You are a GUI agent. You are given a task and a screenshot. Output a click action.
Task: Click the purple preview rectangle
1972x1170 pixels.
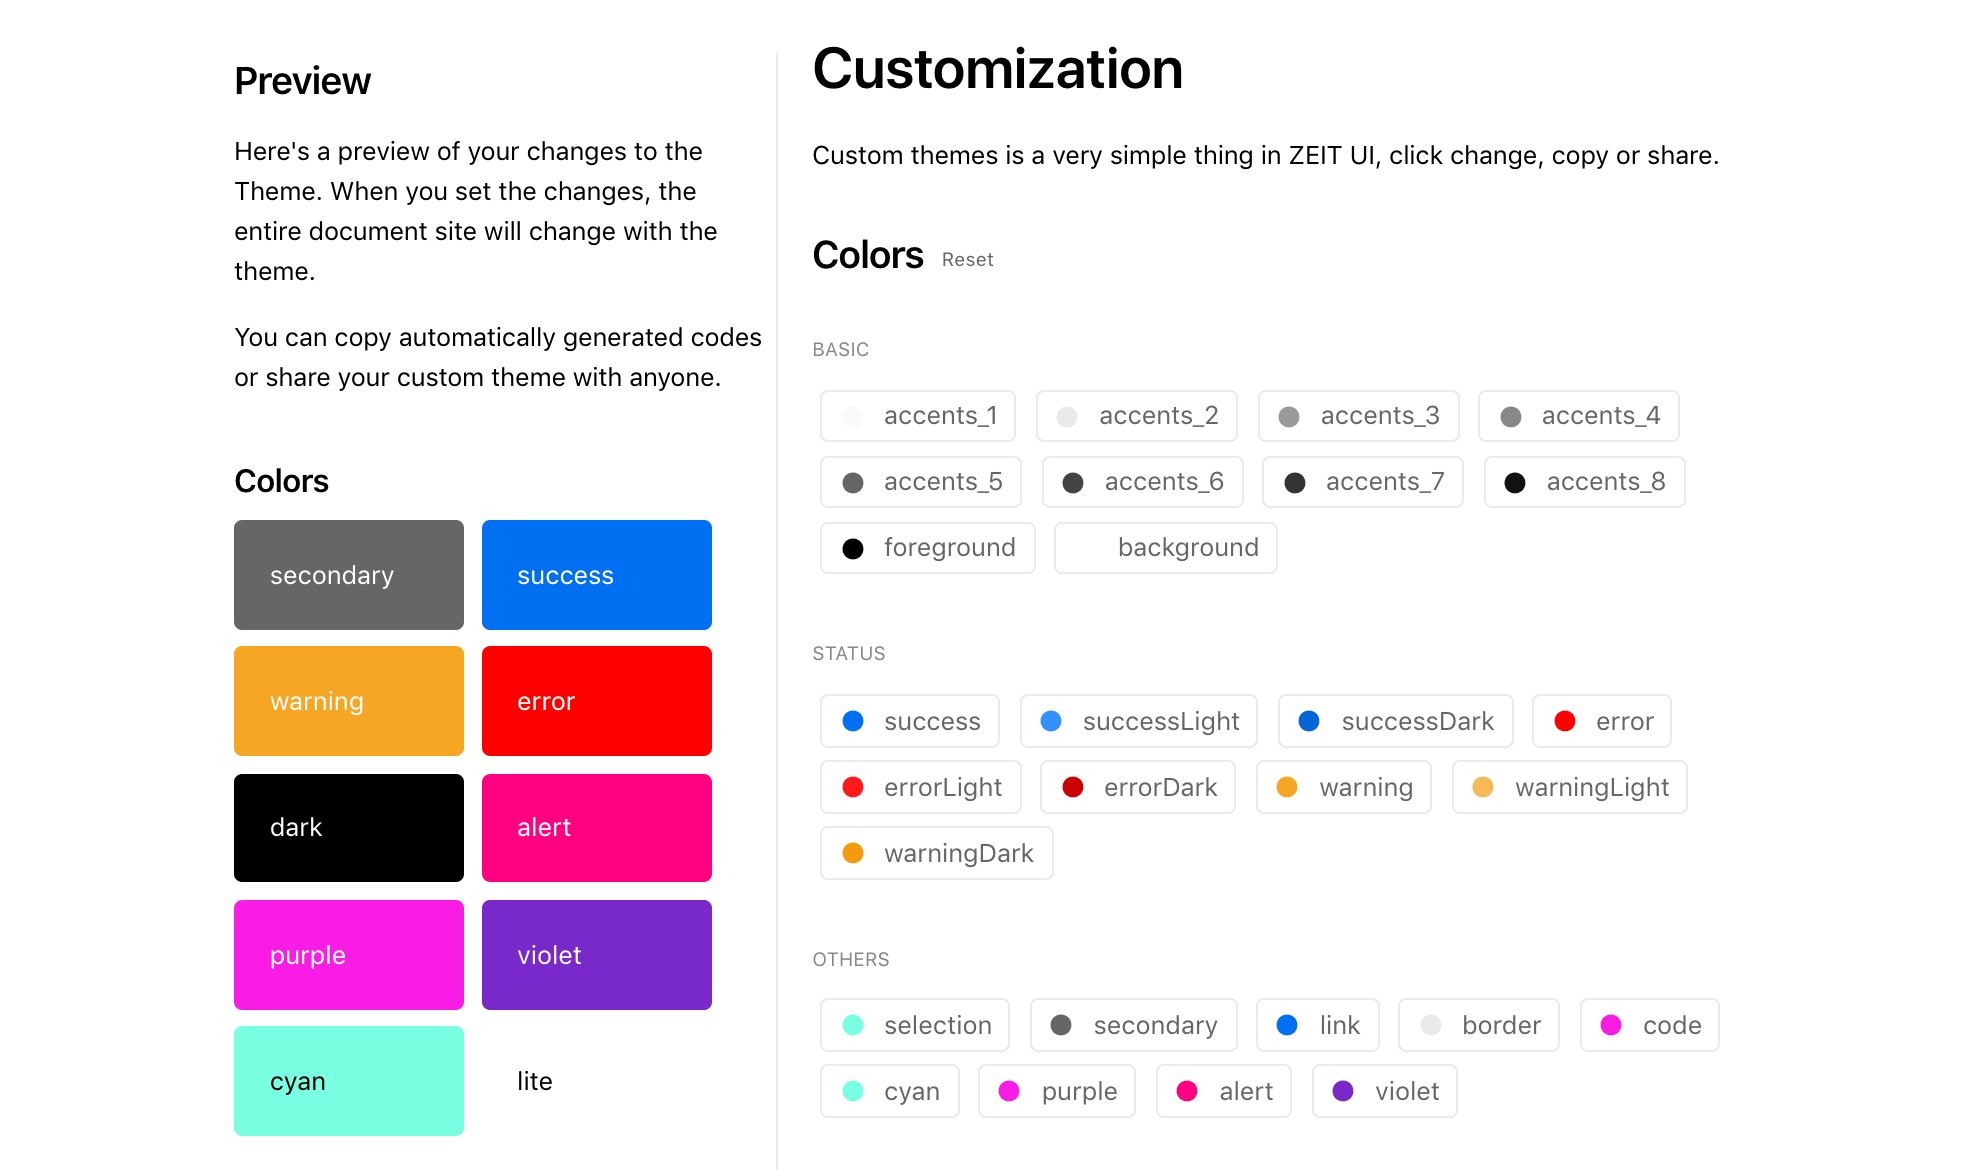tap(348, 955)
